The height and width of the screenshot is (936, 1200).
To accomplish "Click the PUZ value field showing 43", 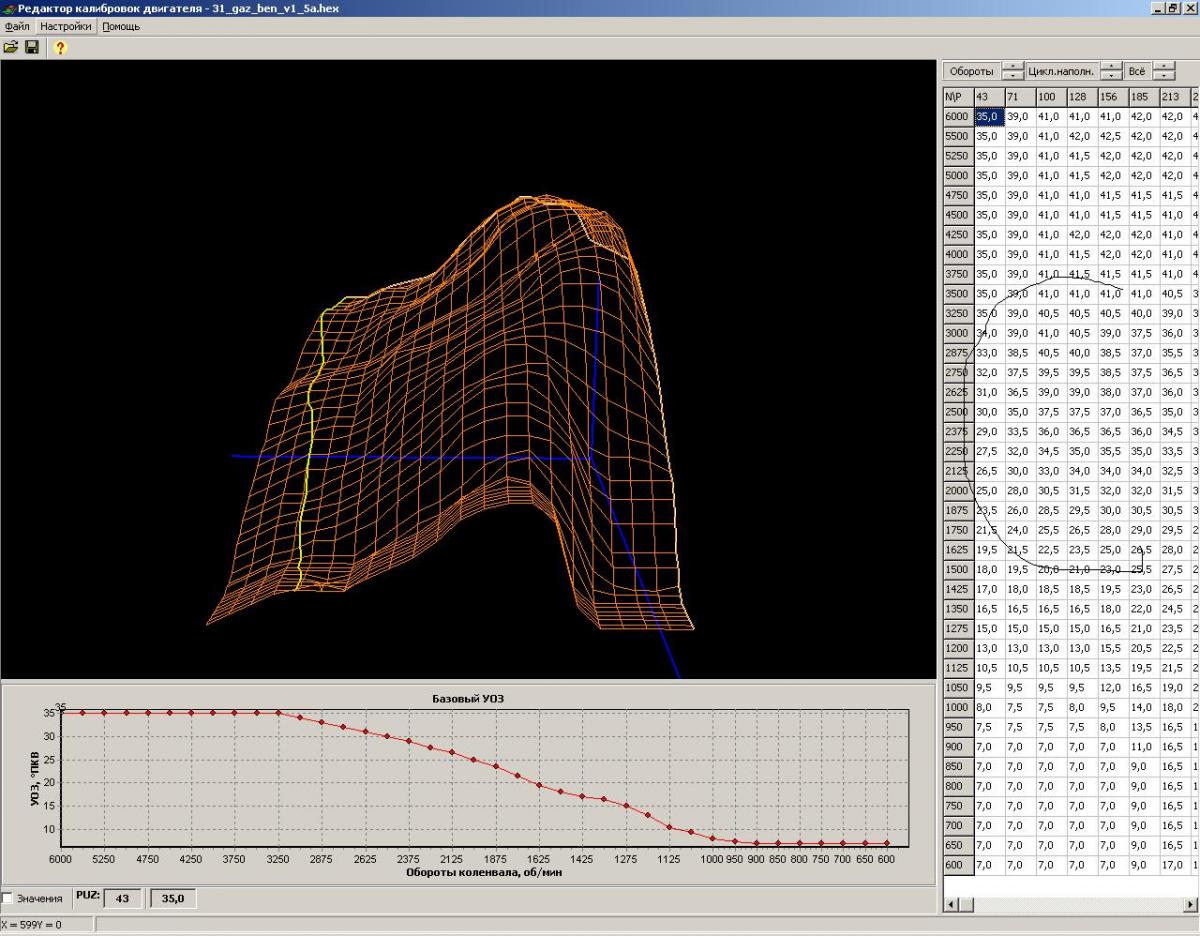I will point(123,898).
